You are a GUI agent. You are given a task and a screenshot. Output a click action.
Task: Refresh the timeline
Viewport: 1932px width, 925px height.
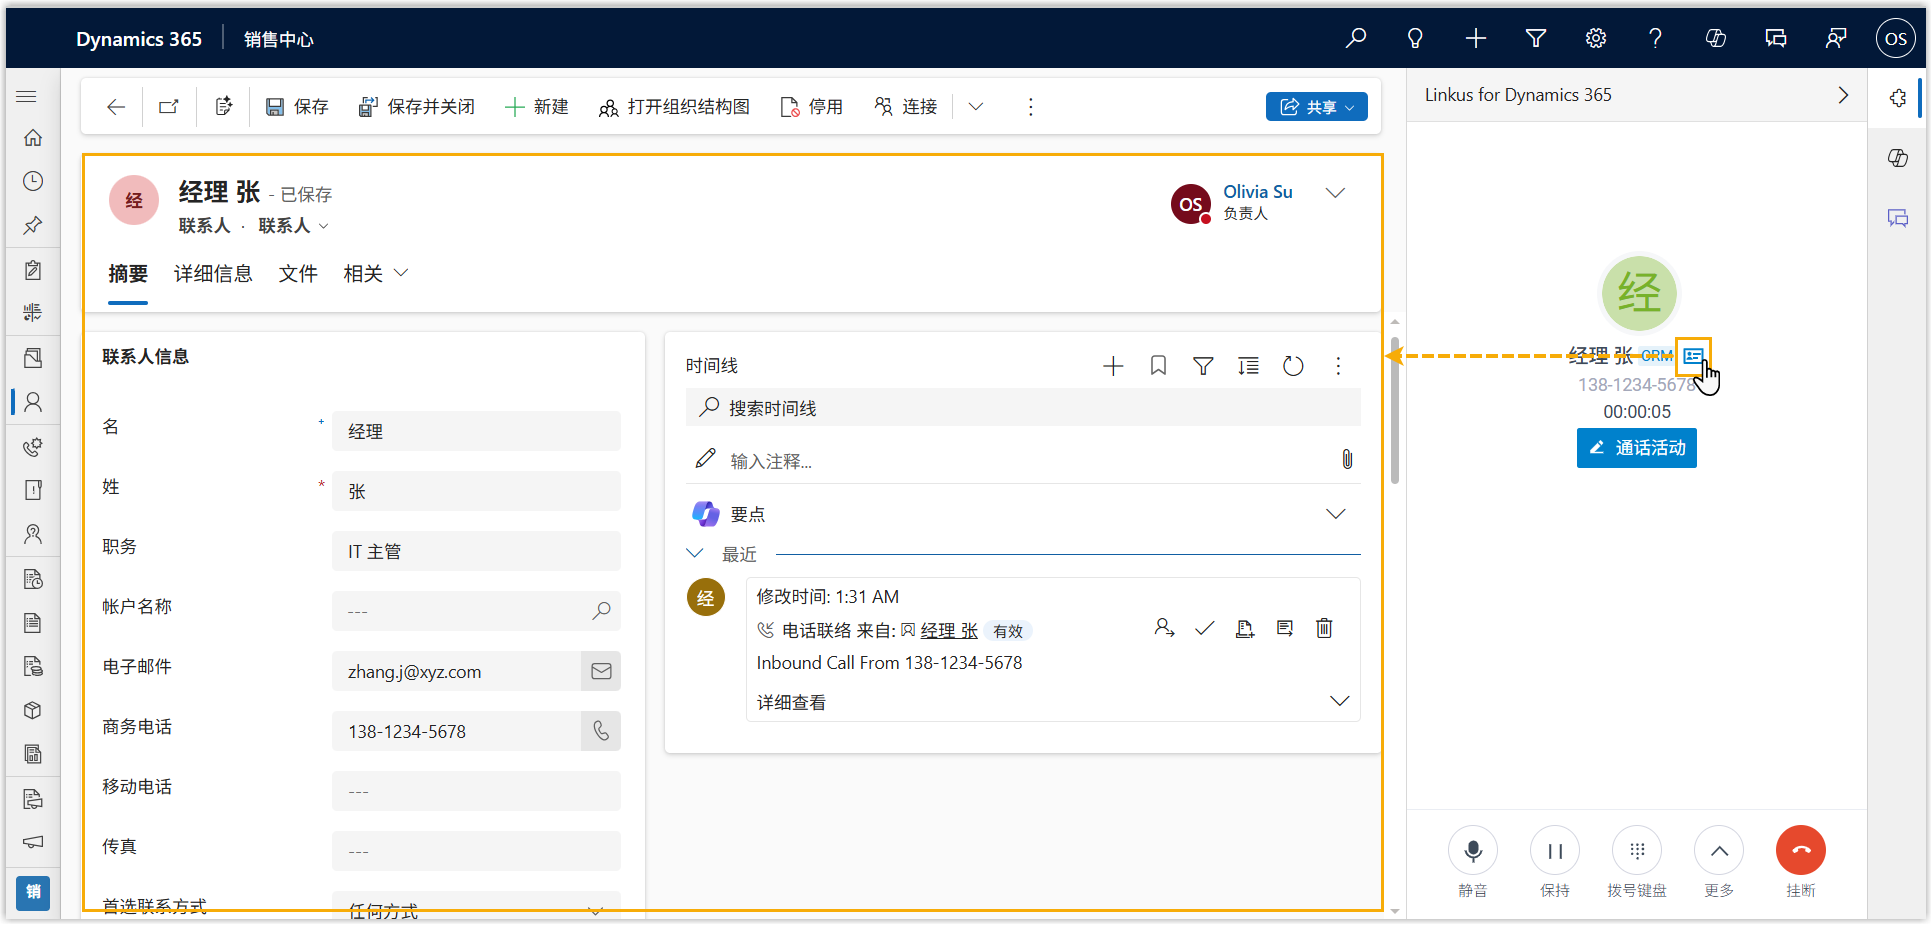click(x=1293, y=366)
